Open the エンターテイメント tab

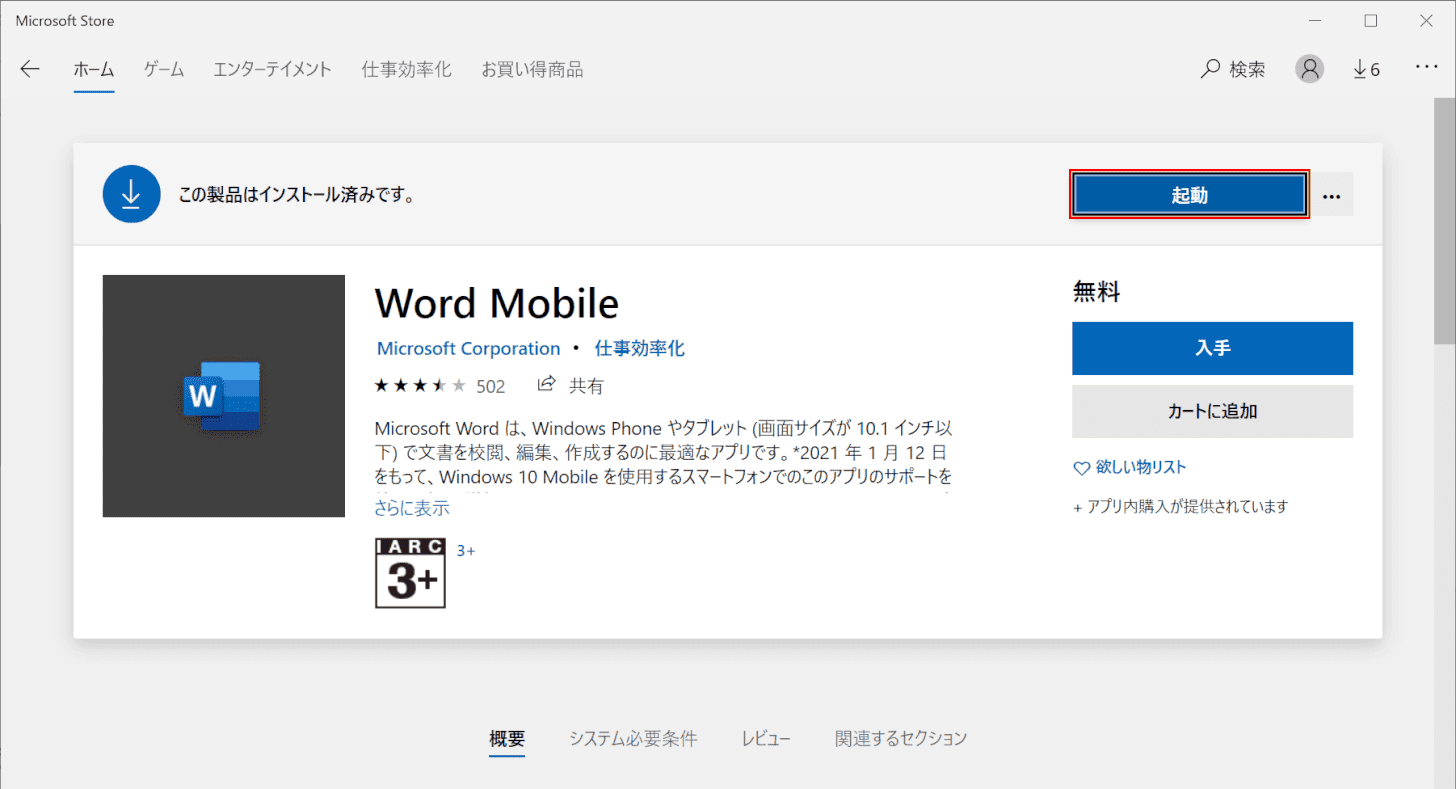(x=272, y=70)
